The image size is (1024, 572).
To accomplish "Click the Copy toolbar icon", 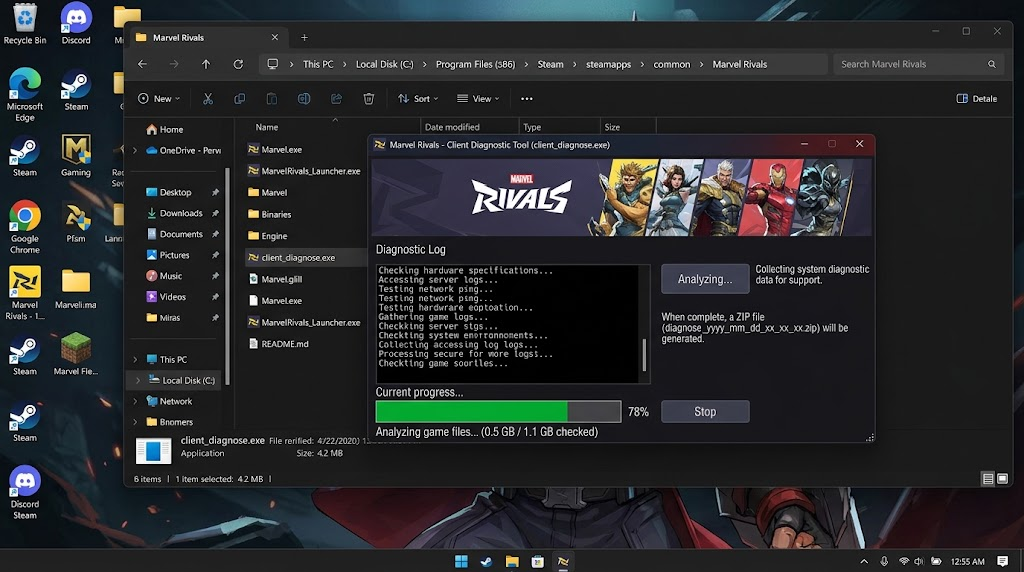I will [240, 99].
